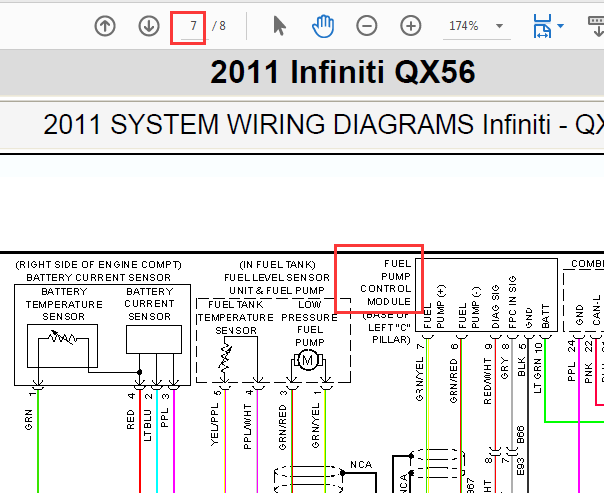Click 'GRN' wire label on left

tap(29, 419)
